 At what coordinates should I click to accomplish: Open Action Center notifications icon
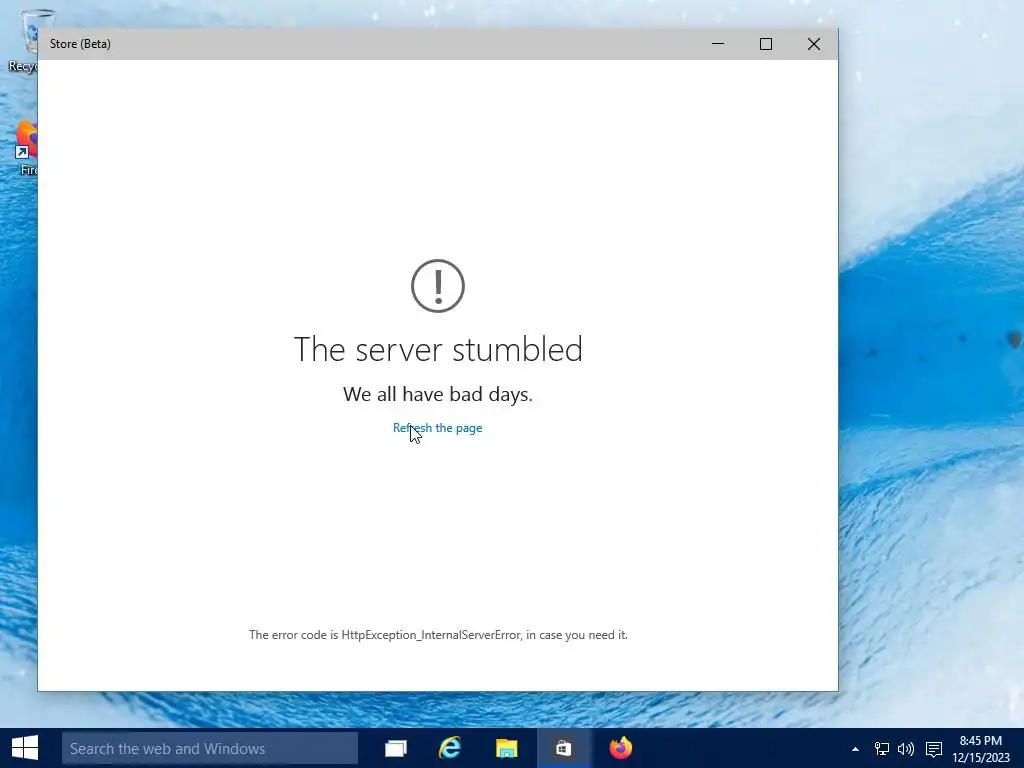click(x=934, y=749)
